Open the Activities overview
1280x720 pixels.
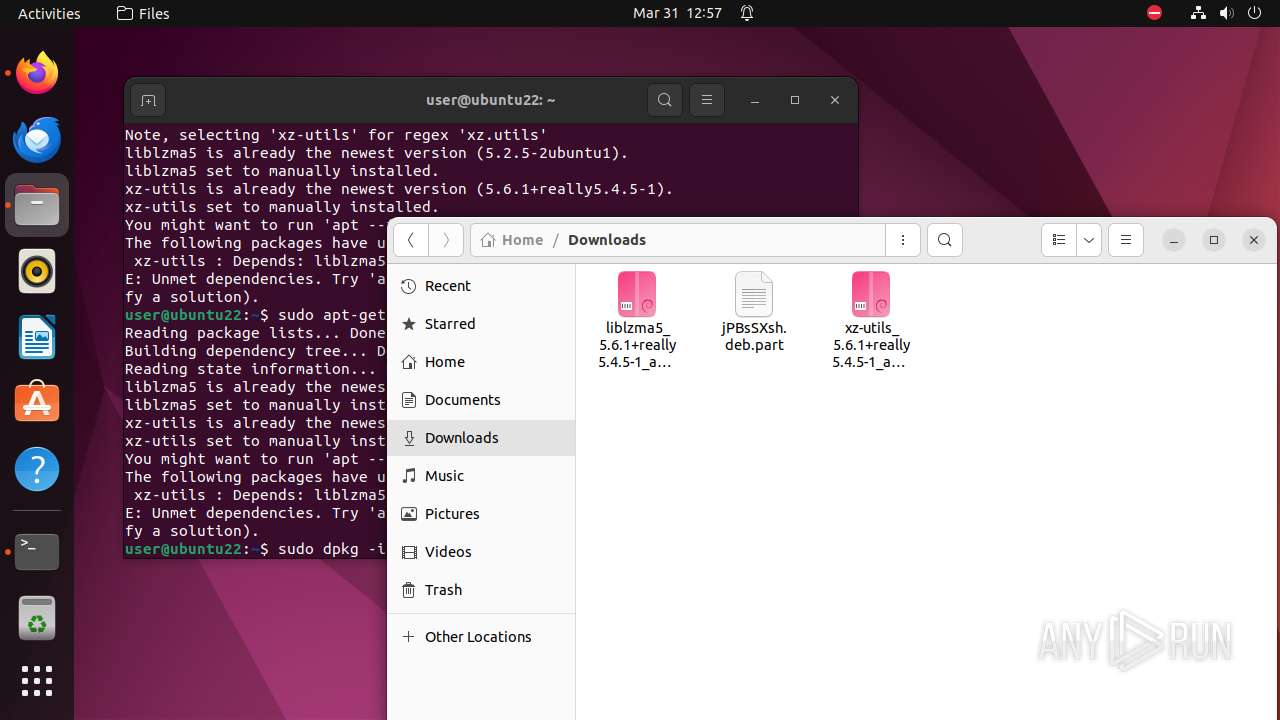(49, 13)
